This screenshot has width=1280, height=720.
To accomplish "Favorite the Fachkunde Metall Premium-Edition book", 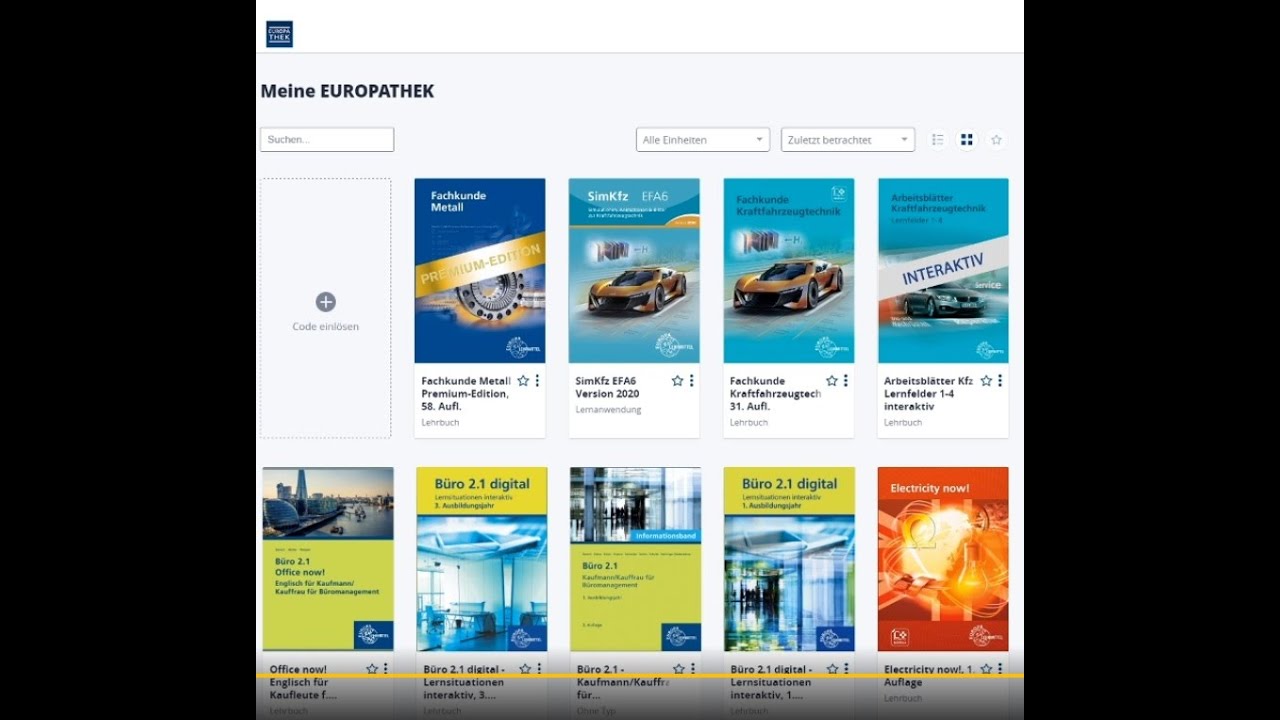I will (523, 381).
